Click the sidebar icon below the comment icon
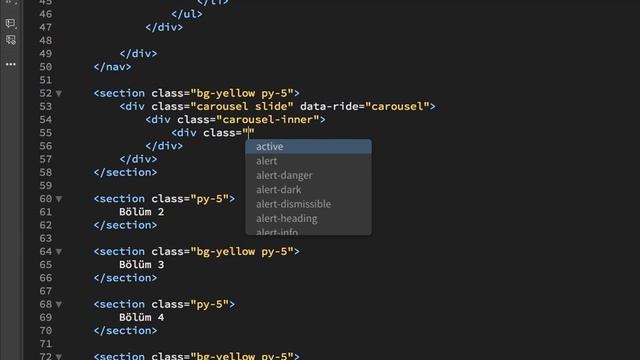 11,40
